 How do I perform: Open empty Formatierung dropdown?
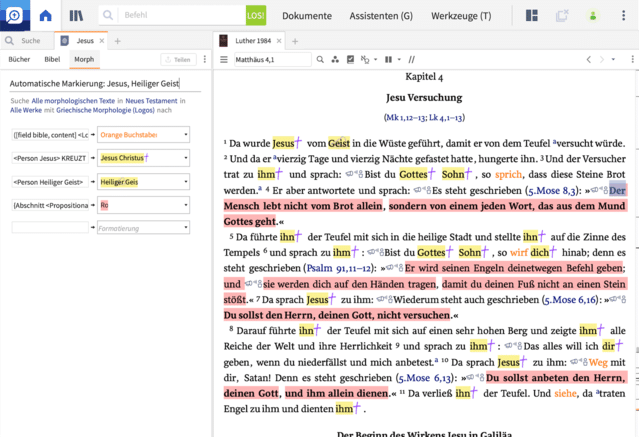point(143,228)
